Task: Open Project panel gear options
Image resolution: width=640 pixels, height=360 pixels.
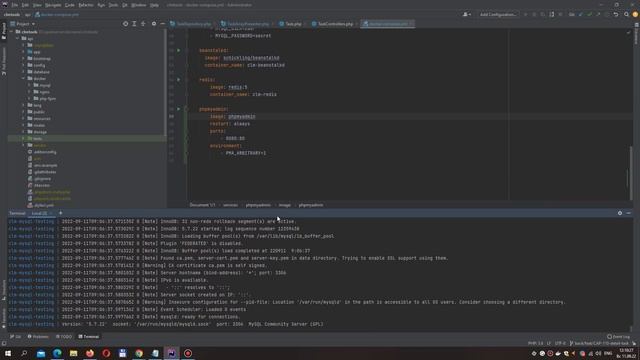Action: [x=154, y=24]
